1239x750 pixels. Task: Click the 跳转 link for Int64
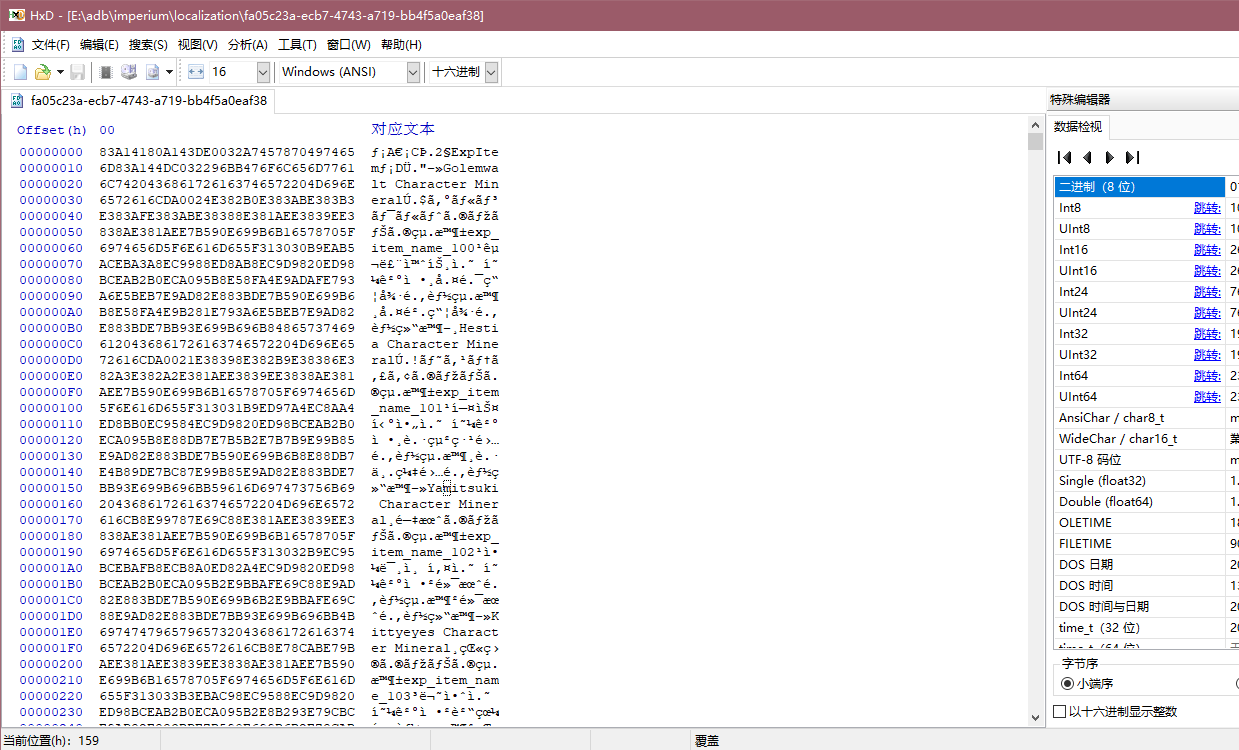(1207, 376)
